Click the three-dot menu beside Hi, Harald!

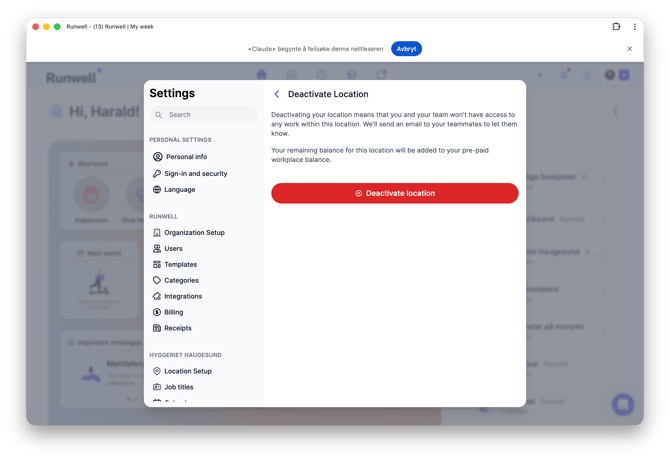tap(615, 111)
